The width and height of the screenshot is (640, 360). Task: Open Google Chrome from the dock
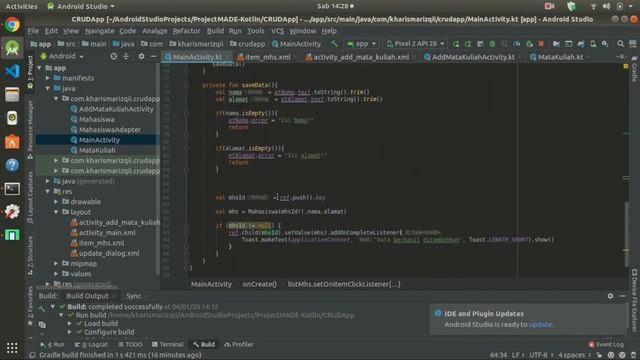pyautogui.click(x=12, y=24)
